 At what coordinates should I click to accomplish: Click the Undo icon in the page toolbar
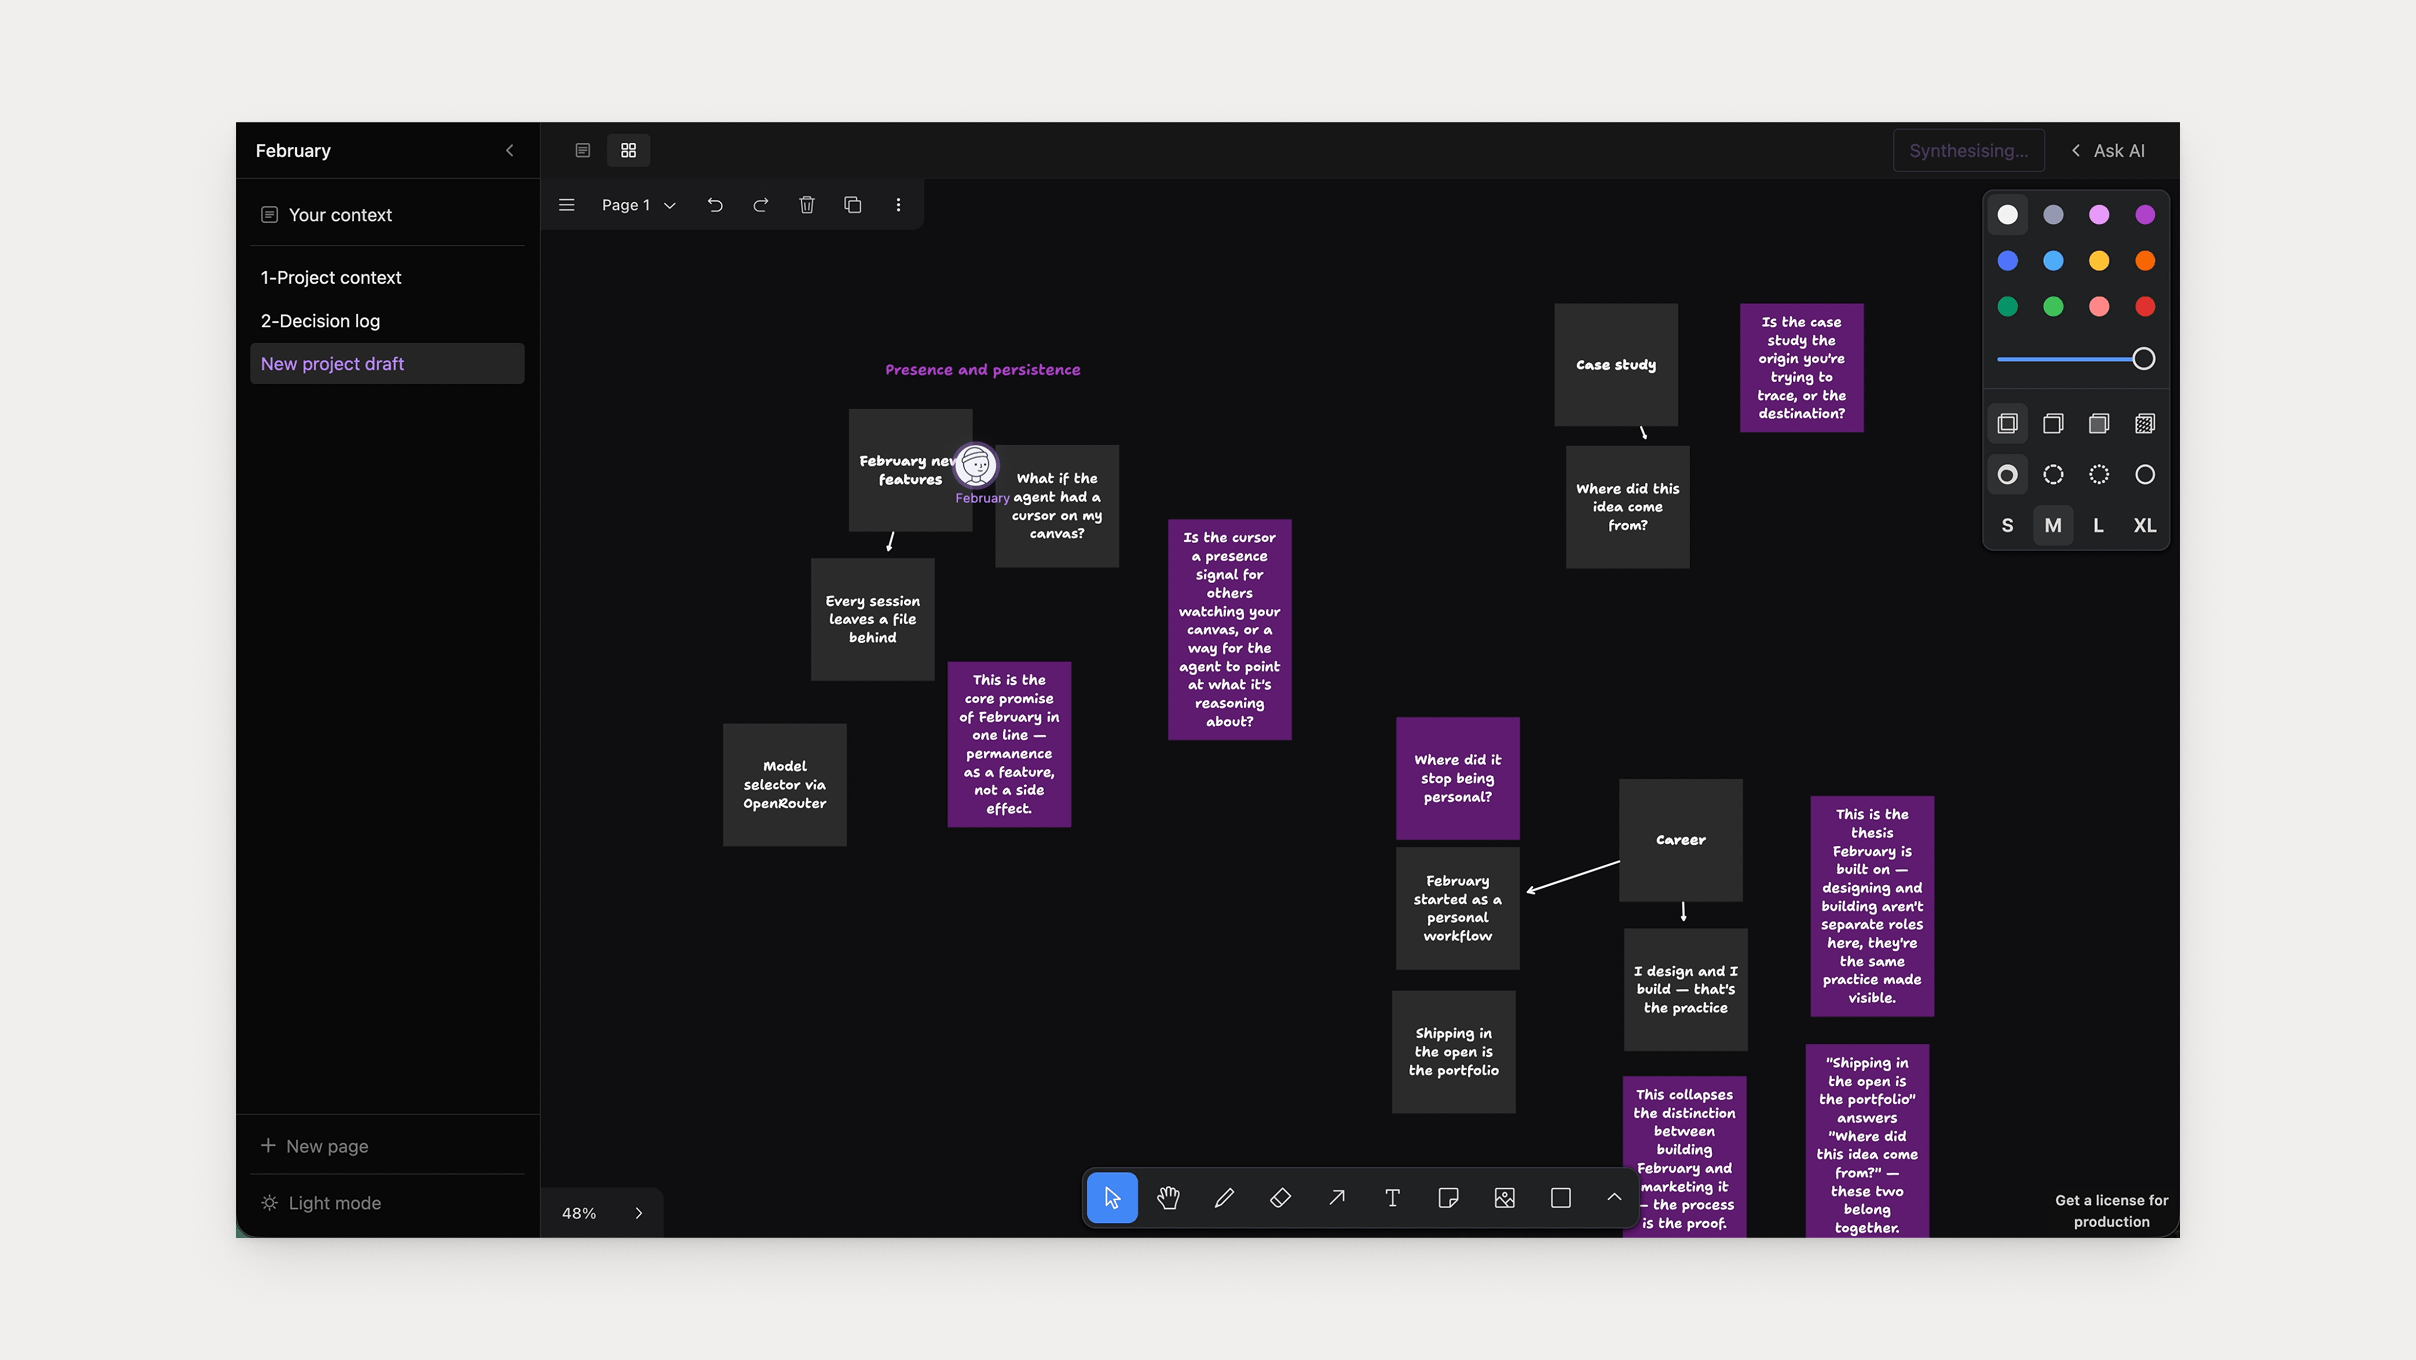715,204
